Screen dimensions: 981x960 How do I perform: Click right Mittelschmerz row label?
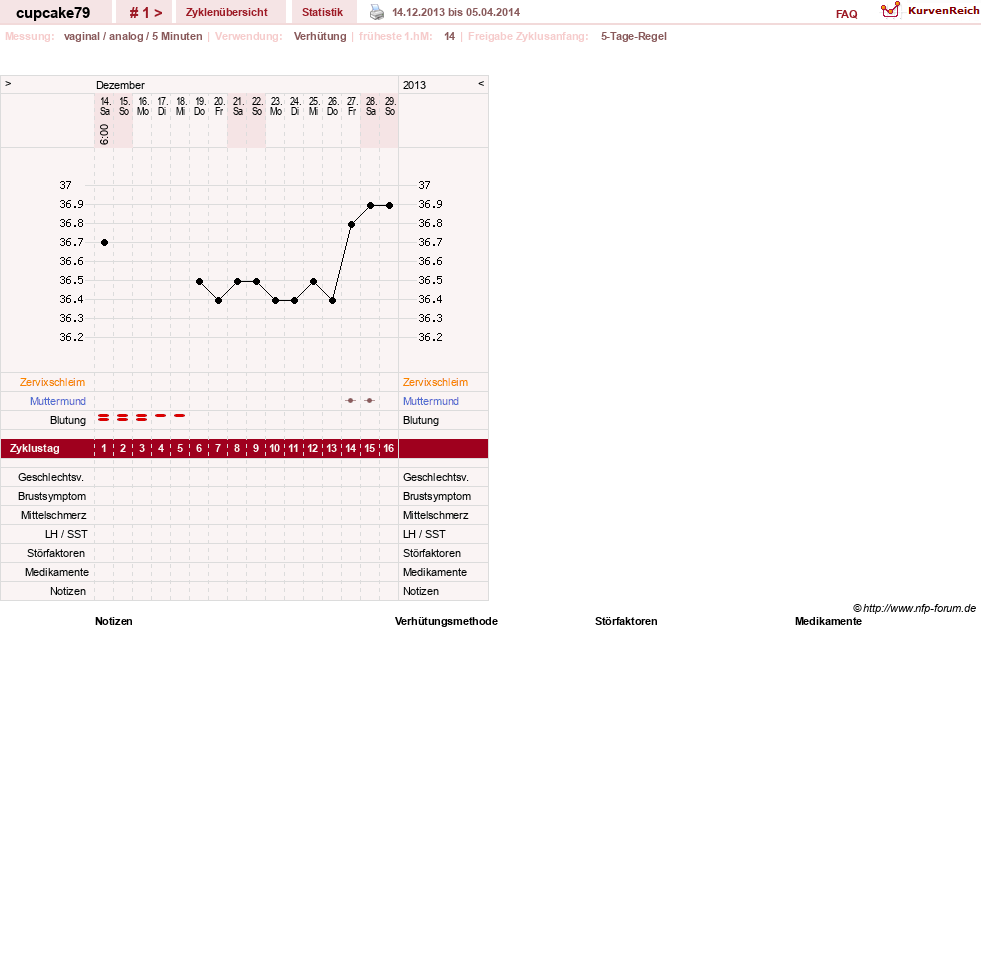pyautogui.click(x=435, y=516)
